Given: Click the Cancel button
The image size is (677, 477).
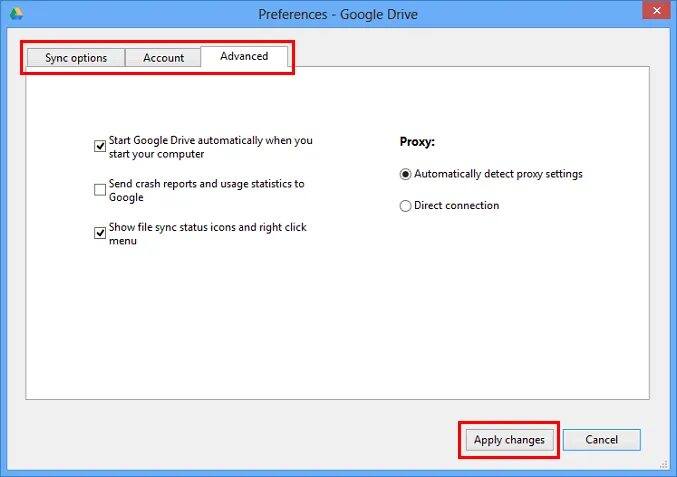Looking at the screenshot, I should coord(601,440).
